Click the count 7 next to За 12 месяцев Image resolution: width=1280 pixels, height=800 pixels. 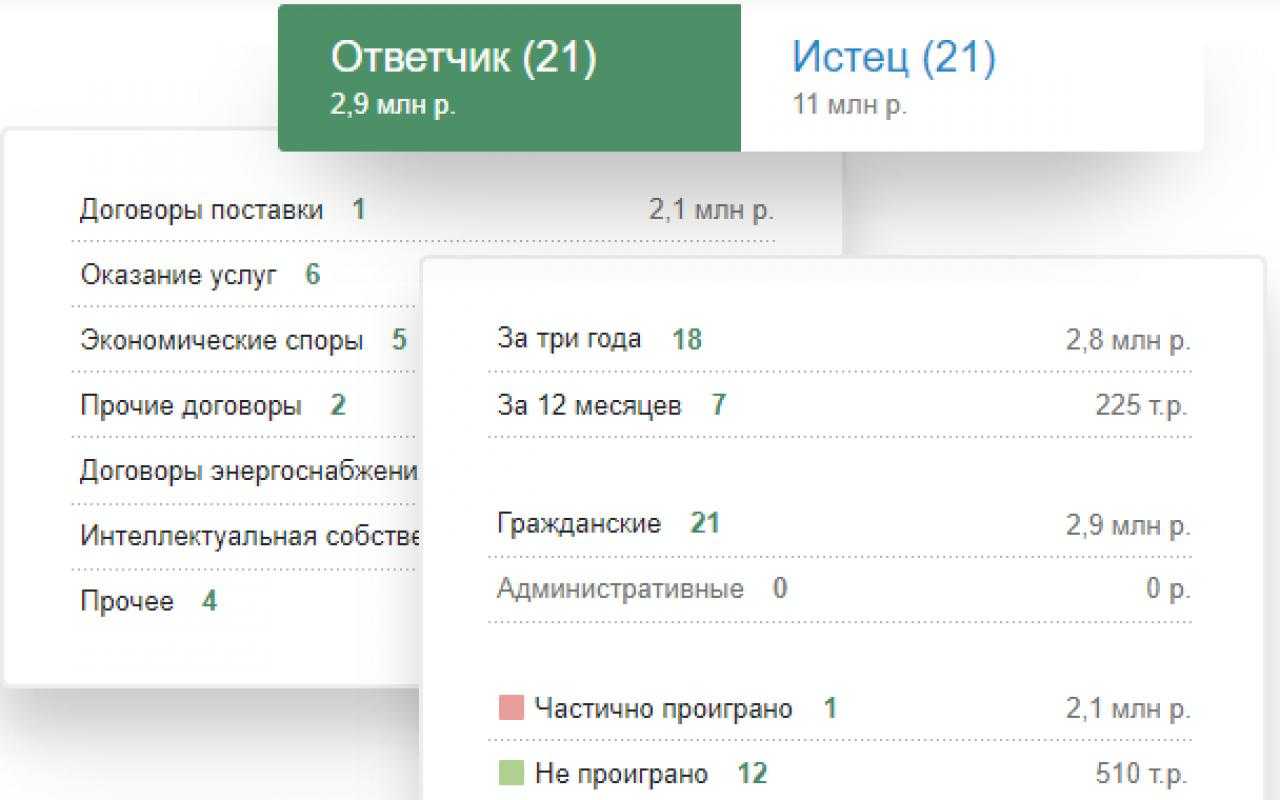click(x=718, y=406)
